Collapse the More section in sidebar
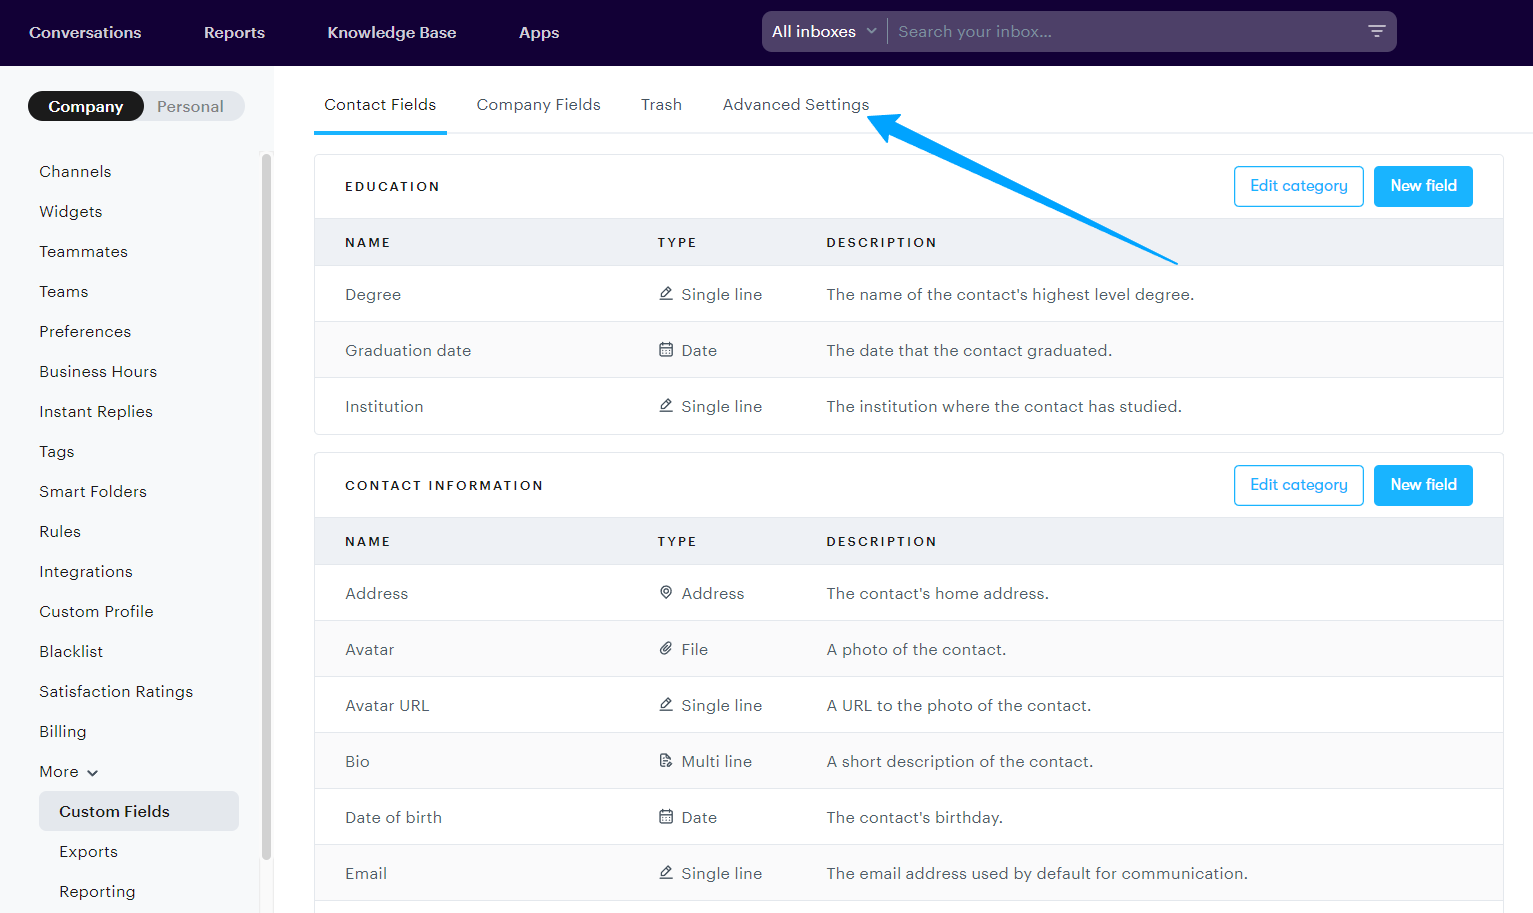 click(68, 772)
